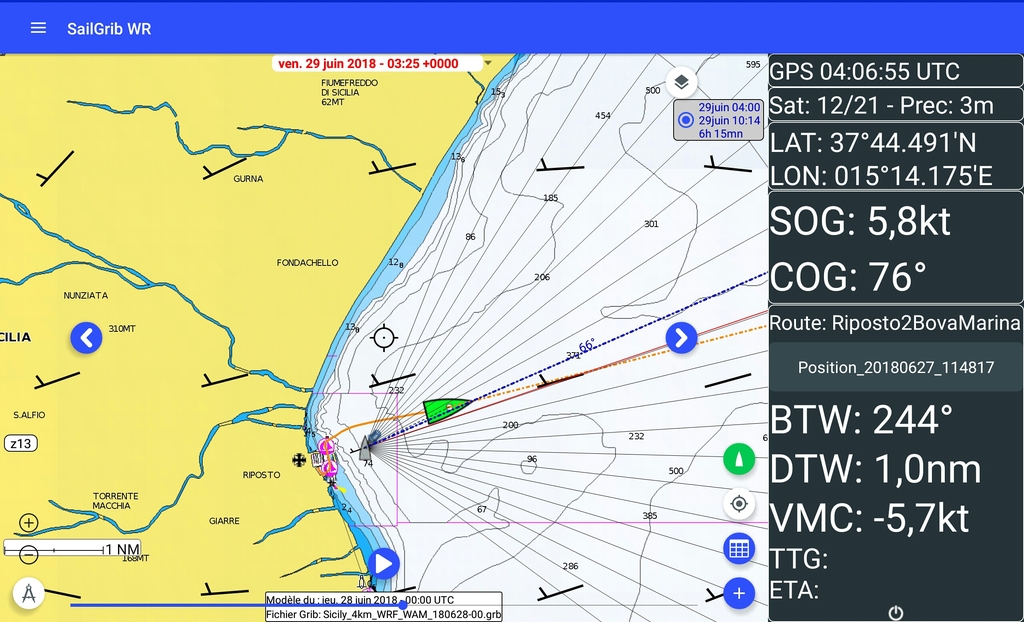Open the map layers selector
Viewport: 1024px width, 622px height.
681,82
